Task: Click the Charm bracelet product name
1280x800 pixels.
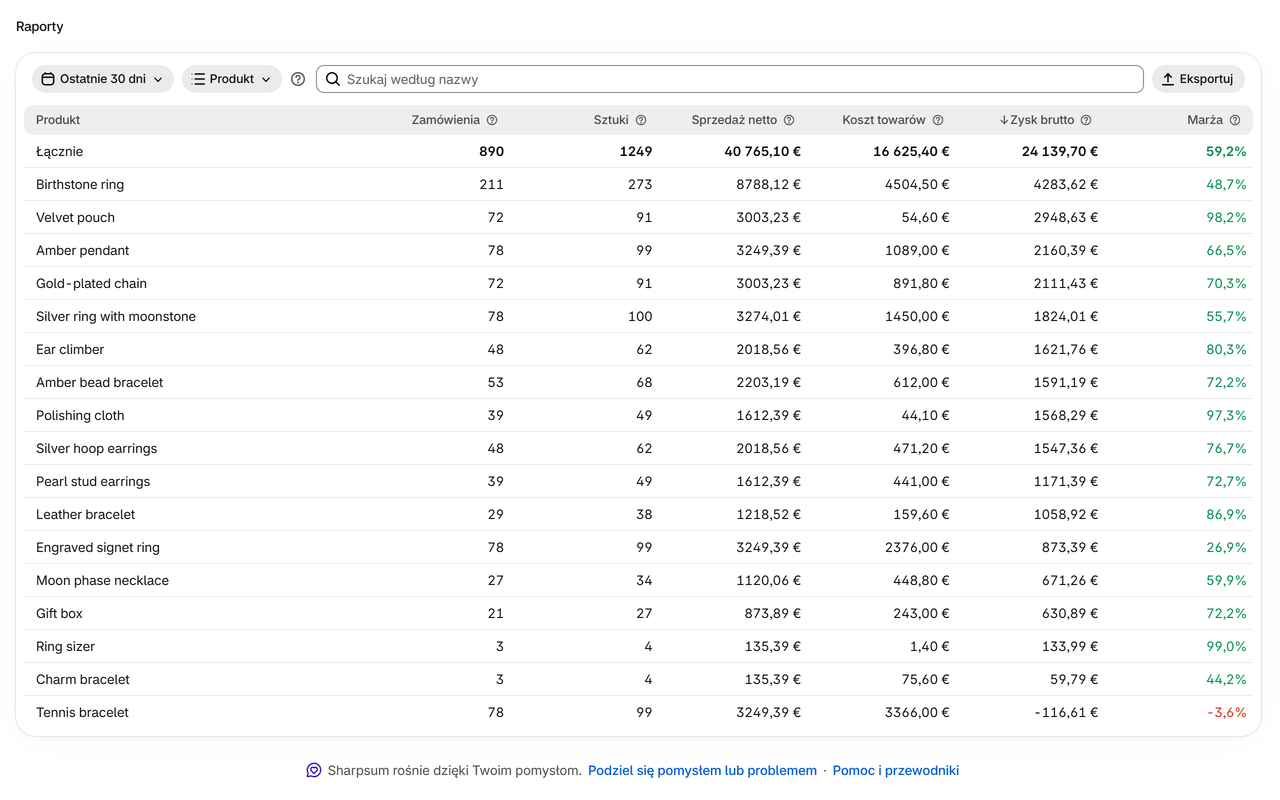Action: point(83,679)
